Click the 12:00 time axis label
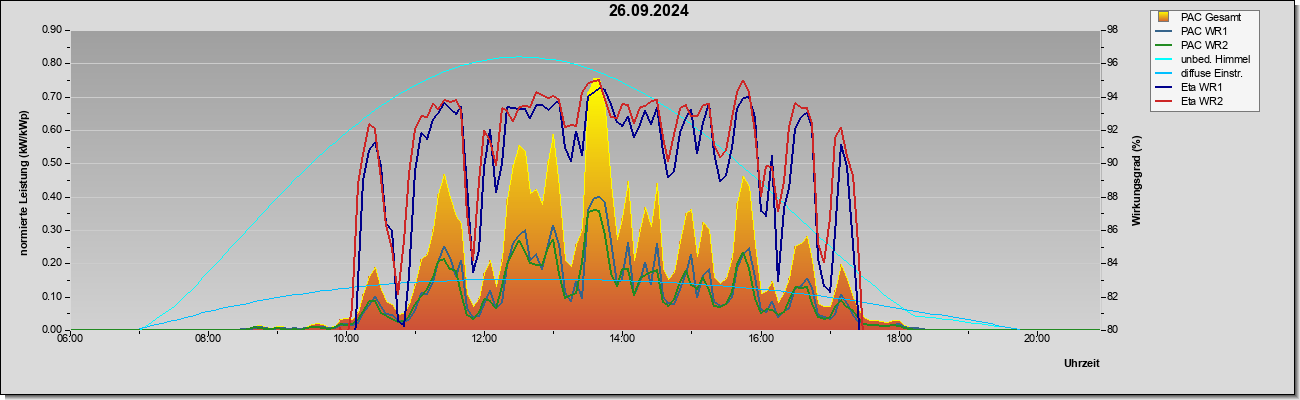This screenshot has height=400, width=1300. click(484, 338)
